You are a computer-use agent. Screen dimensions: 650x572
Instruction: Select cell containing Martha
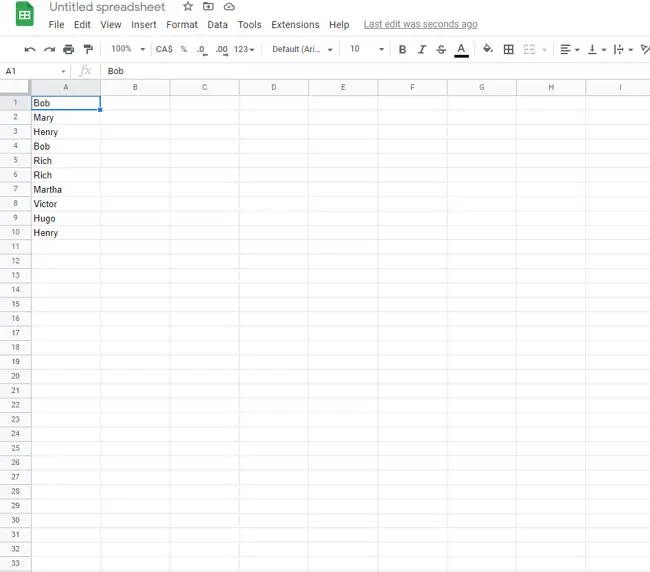[x=66, y=189]
